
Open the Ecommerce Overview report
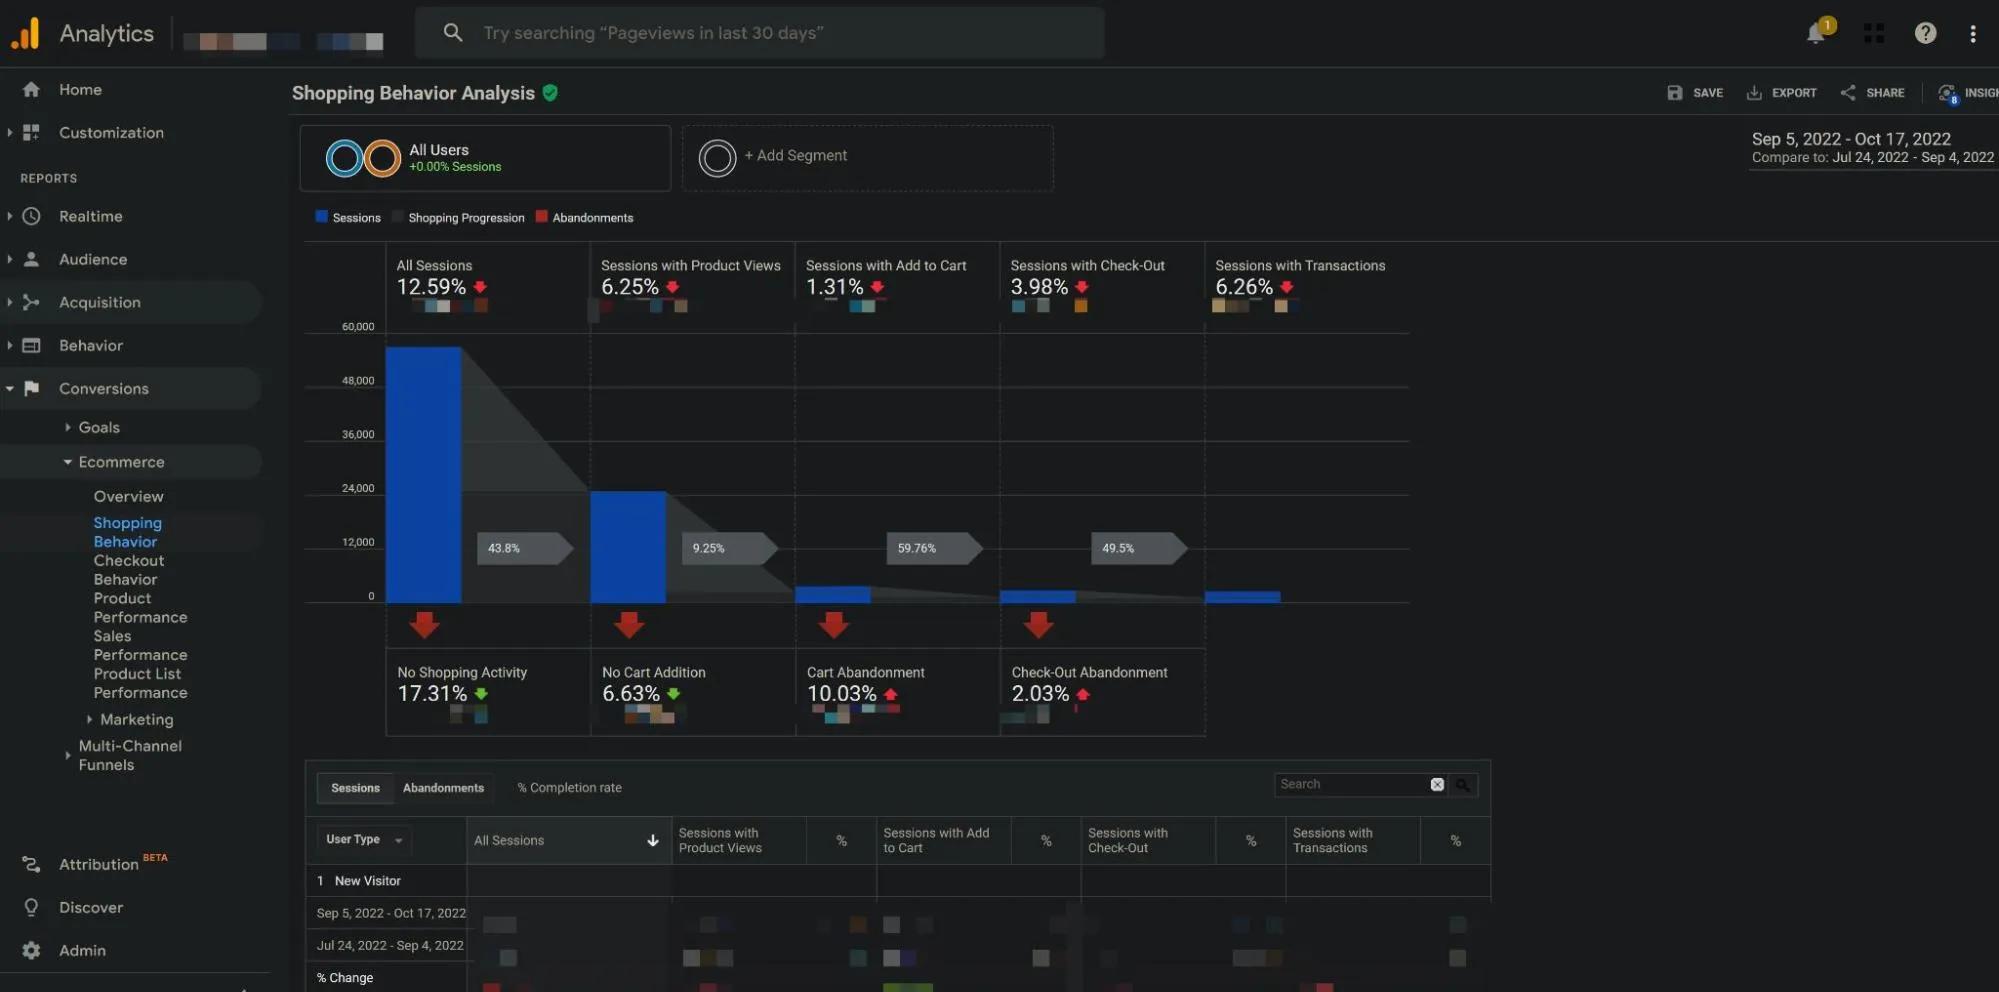tap(128, 496)
